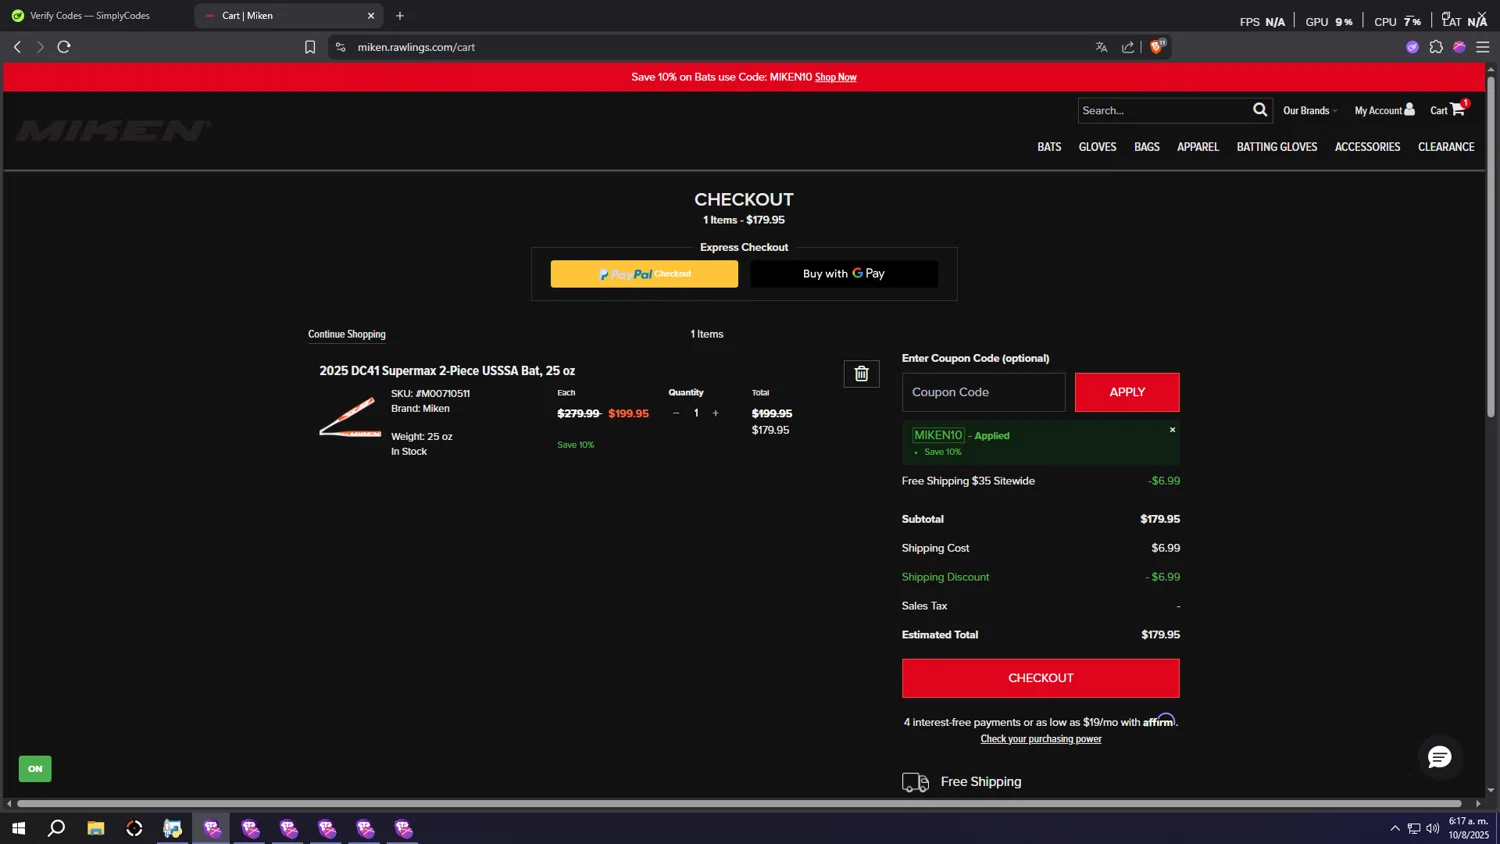Image resolution: width=1500 pixels, height=844 pixels.
Task: Click the Affirm logo text
Action: click(1159, 721)
